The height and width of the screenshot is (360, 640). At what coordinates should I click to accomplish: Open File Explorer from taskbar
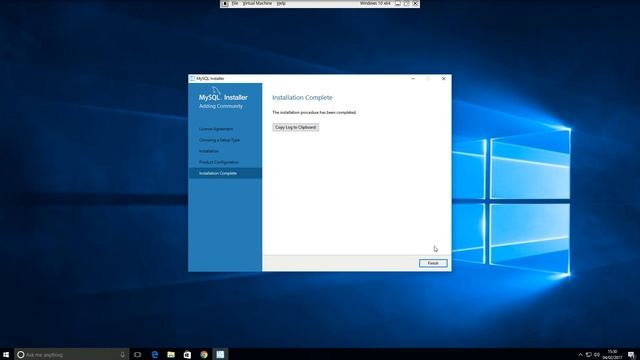click(171, 354)
